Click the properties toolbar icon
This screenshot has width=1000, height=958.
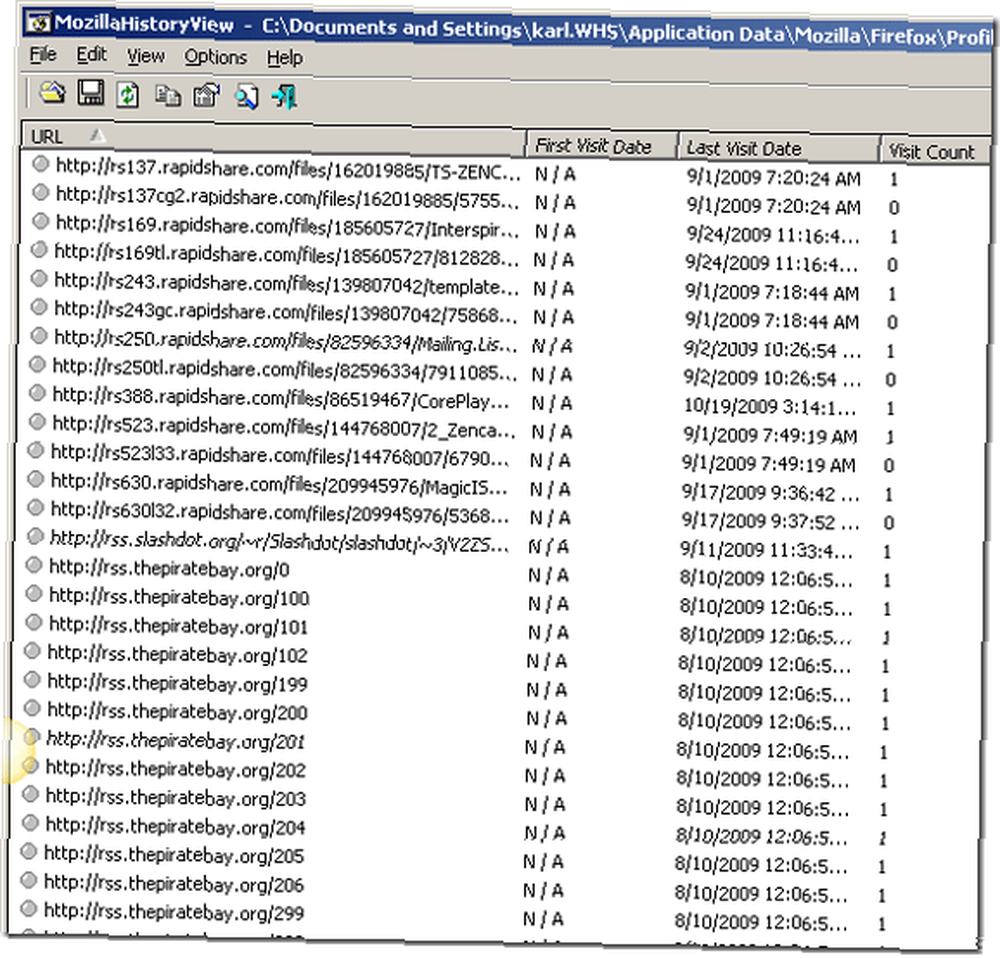pyautogui.click(x=207, y=96)
